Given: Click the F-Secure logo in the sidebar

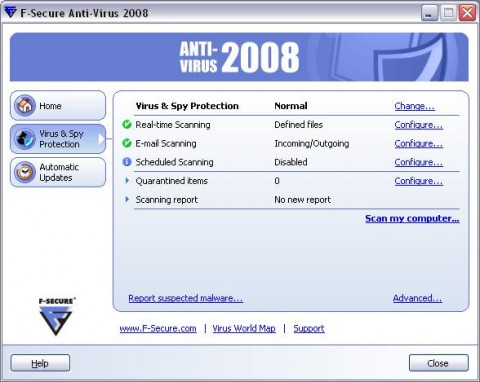Looking at the screenshot, I should (56, 316).
